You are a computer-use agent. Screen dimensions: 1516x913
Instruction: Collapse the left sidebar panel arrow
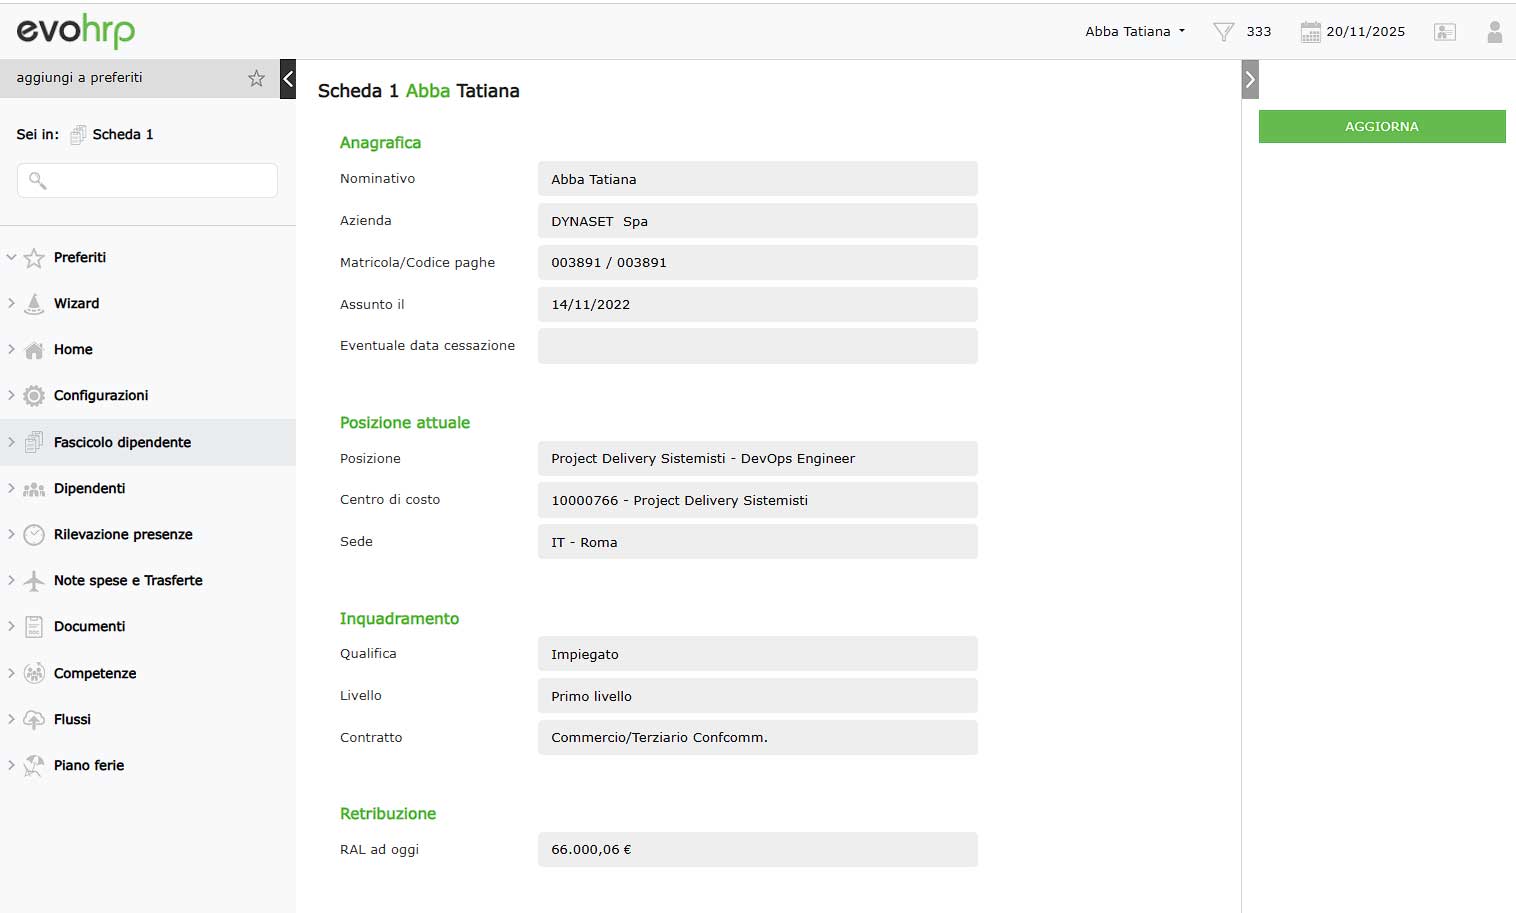[x=288, y=79]
